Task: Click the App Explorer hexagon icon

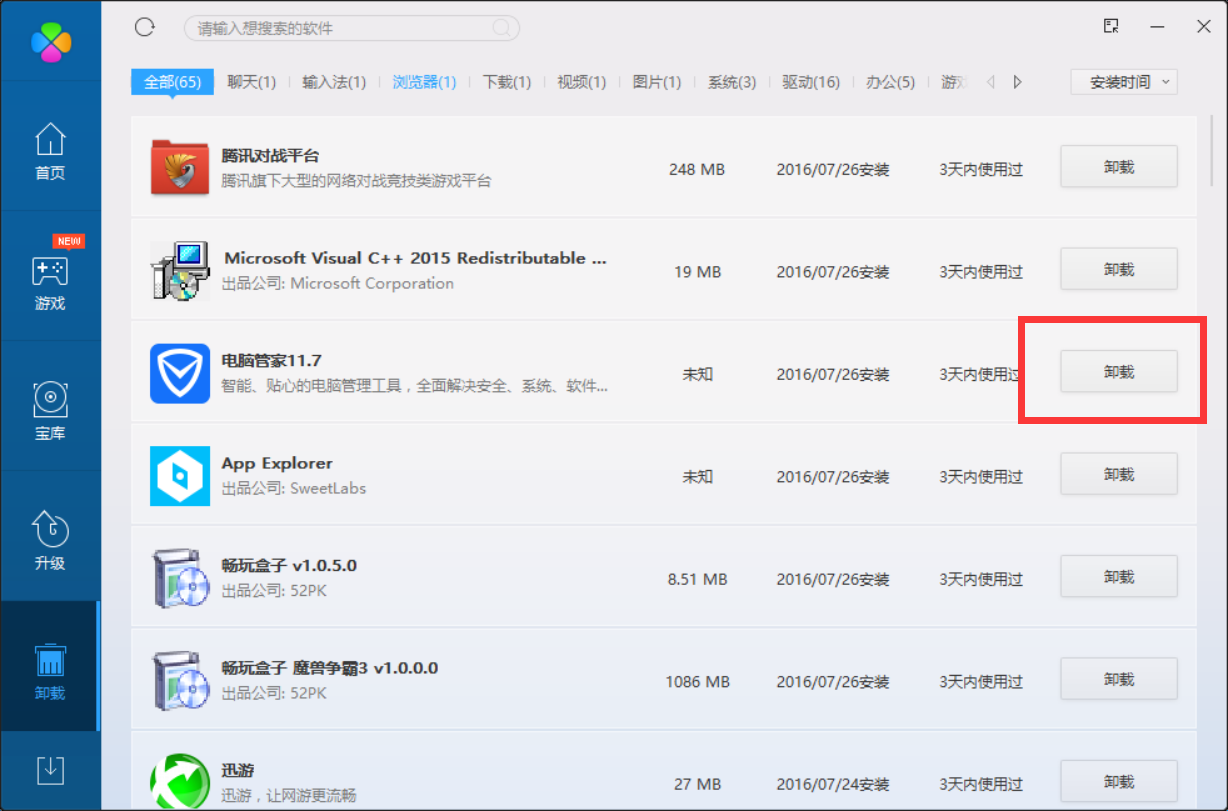Action: [x=180, y=476]
